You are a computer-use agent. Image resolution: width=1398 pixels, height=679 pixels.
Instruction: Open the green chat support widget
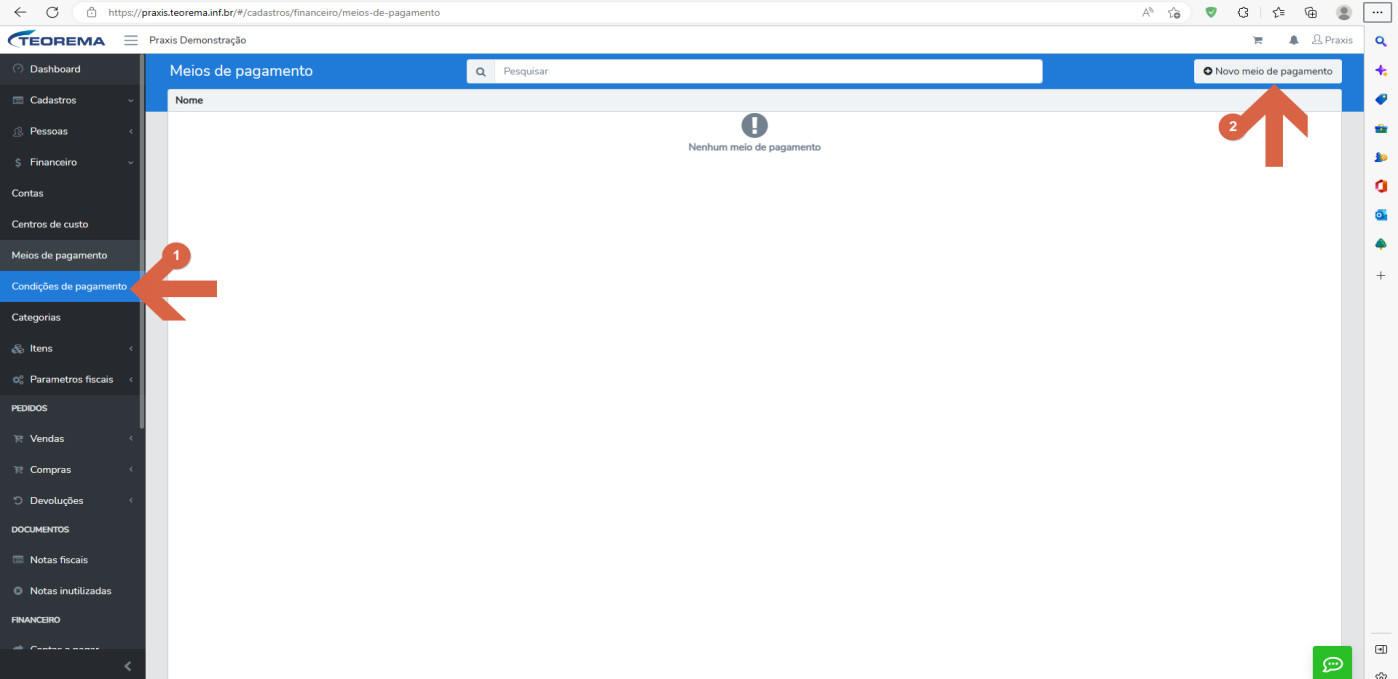pos(1332,663)
